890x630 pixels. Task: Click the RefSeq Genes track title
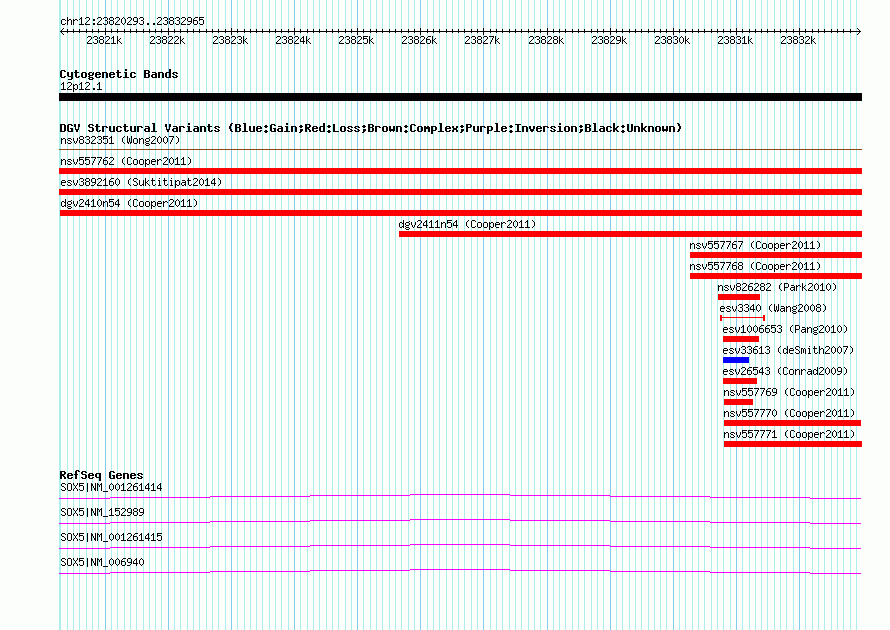(x=101, y=475)
